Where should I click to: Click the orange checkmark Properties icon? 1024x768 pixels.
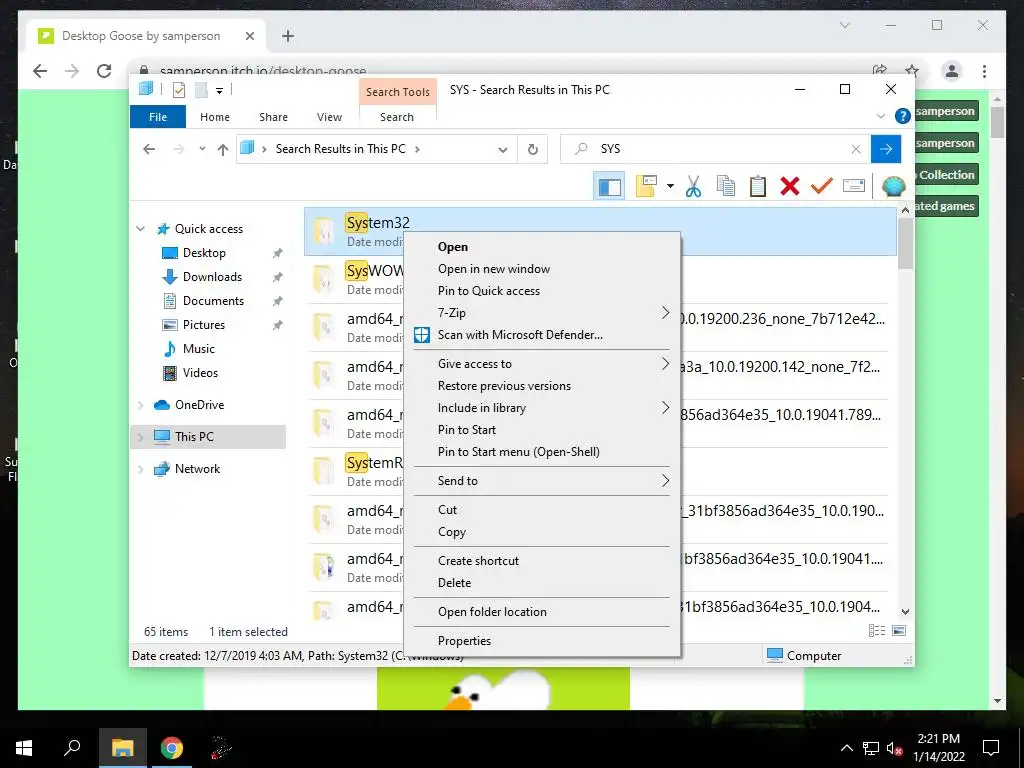[x=822, y=186]
